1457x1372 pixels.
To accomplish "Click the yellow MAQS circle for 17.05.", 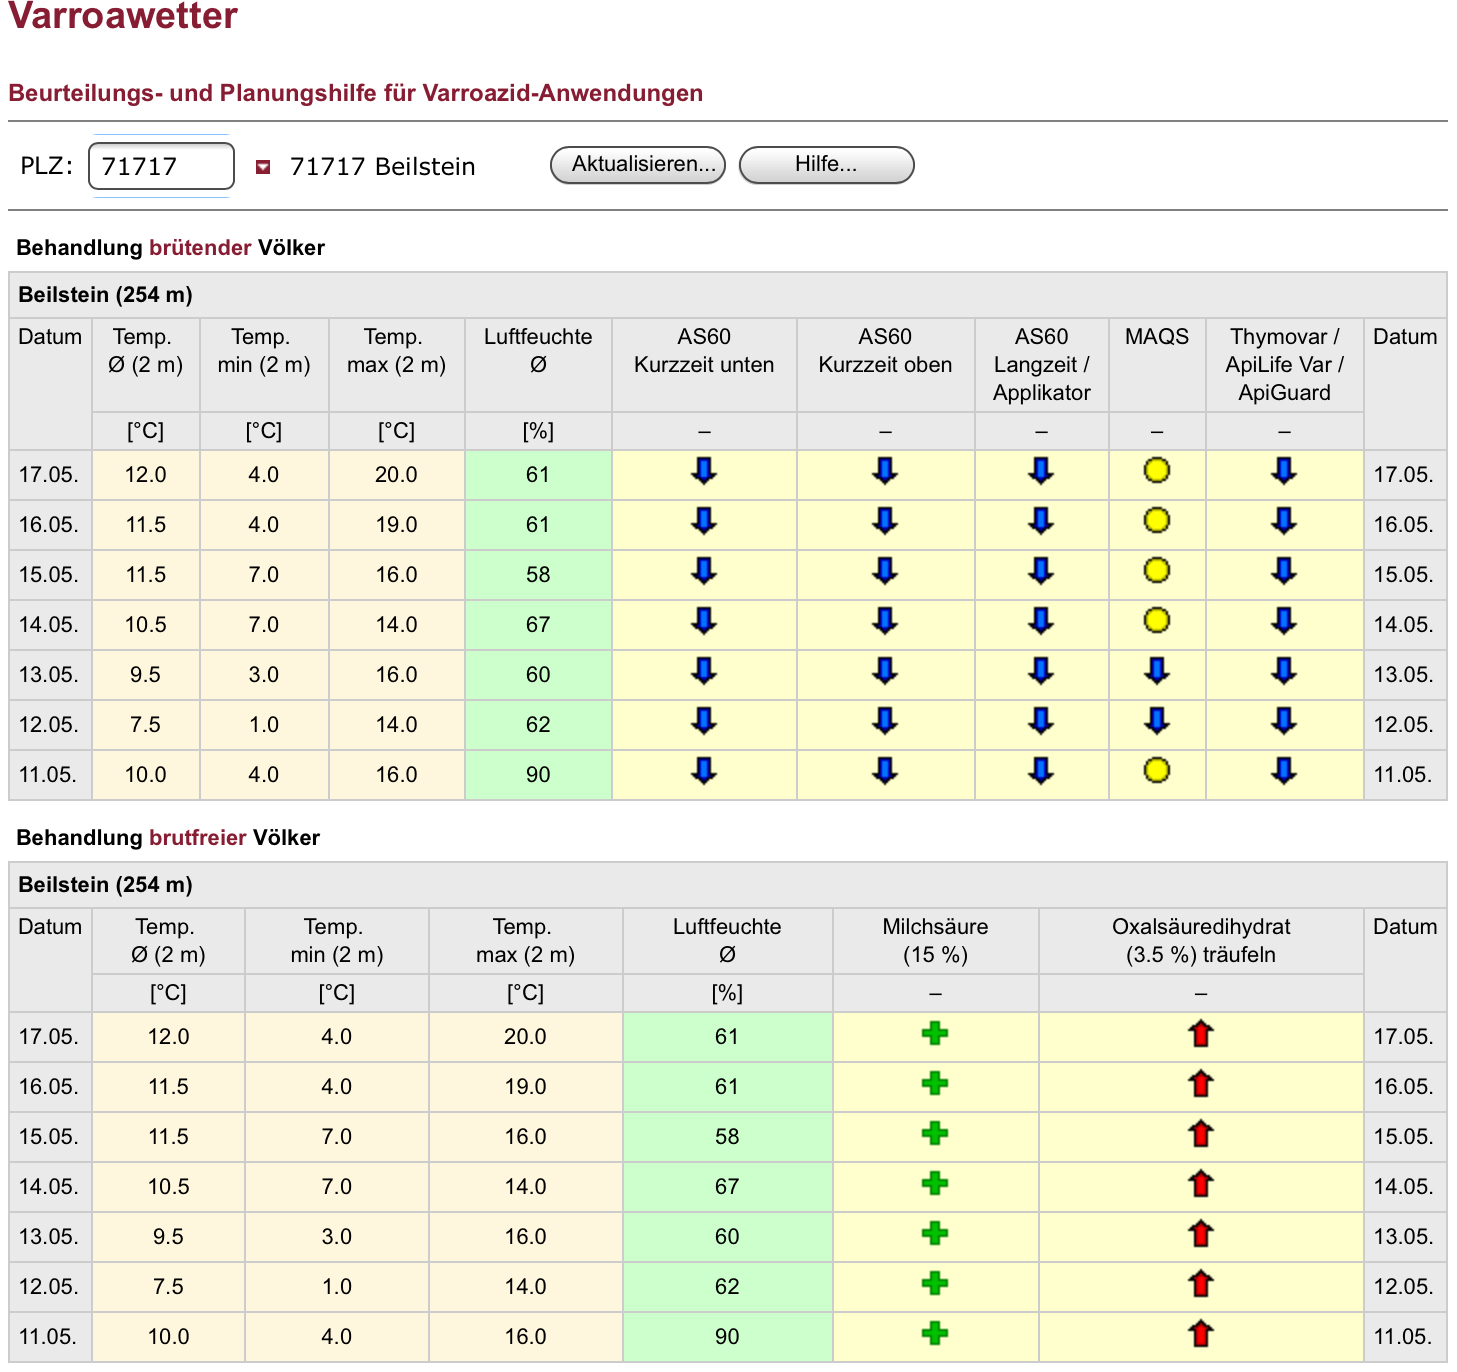I will click(x=1156, y=470).
